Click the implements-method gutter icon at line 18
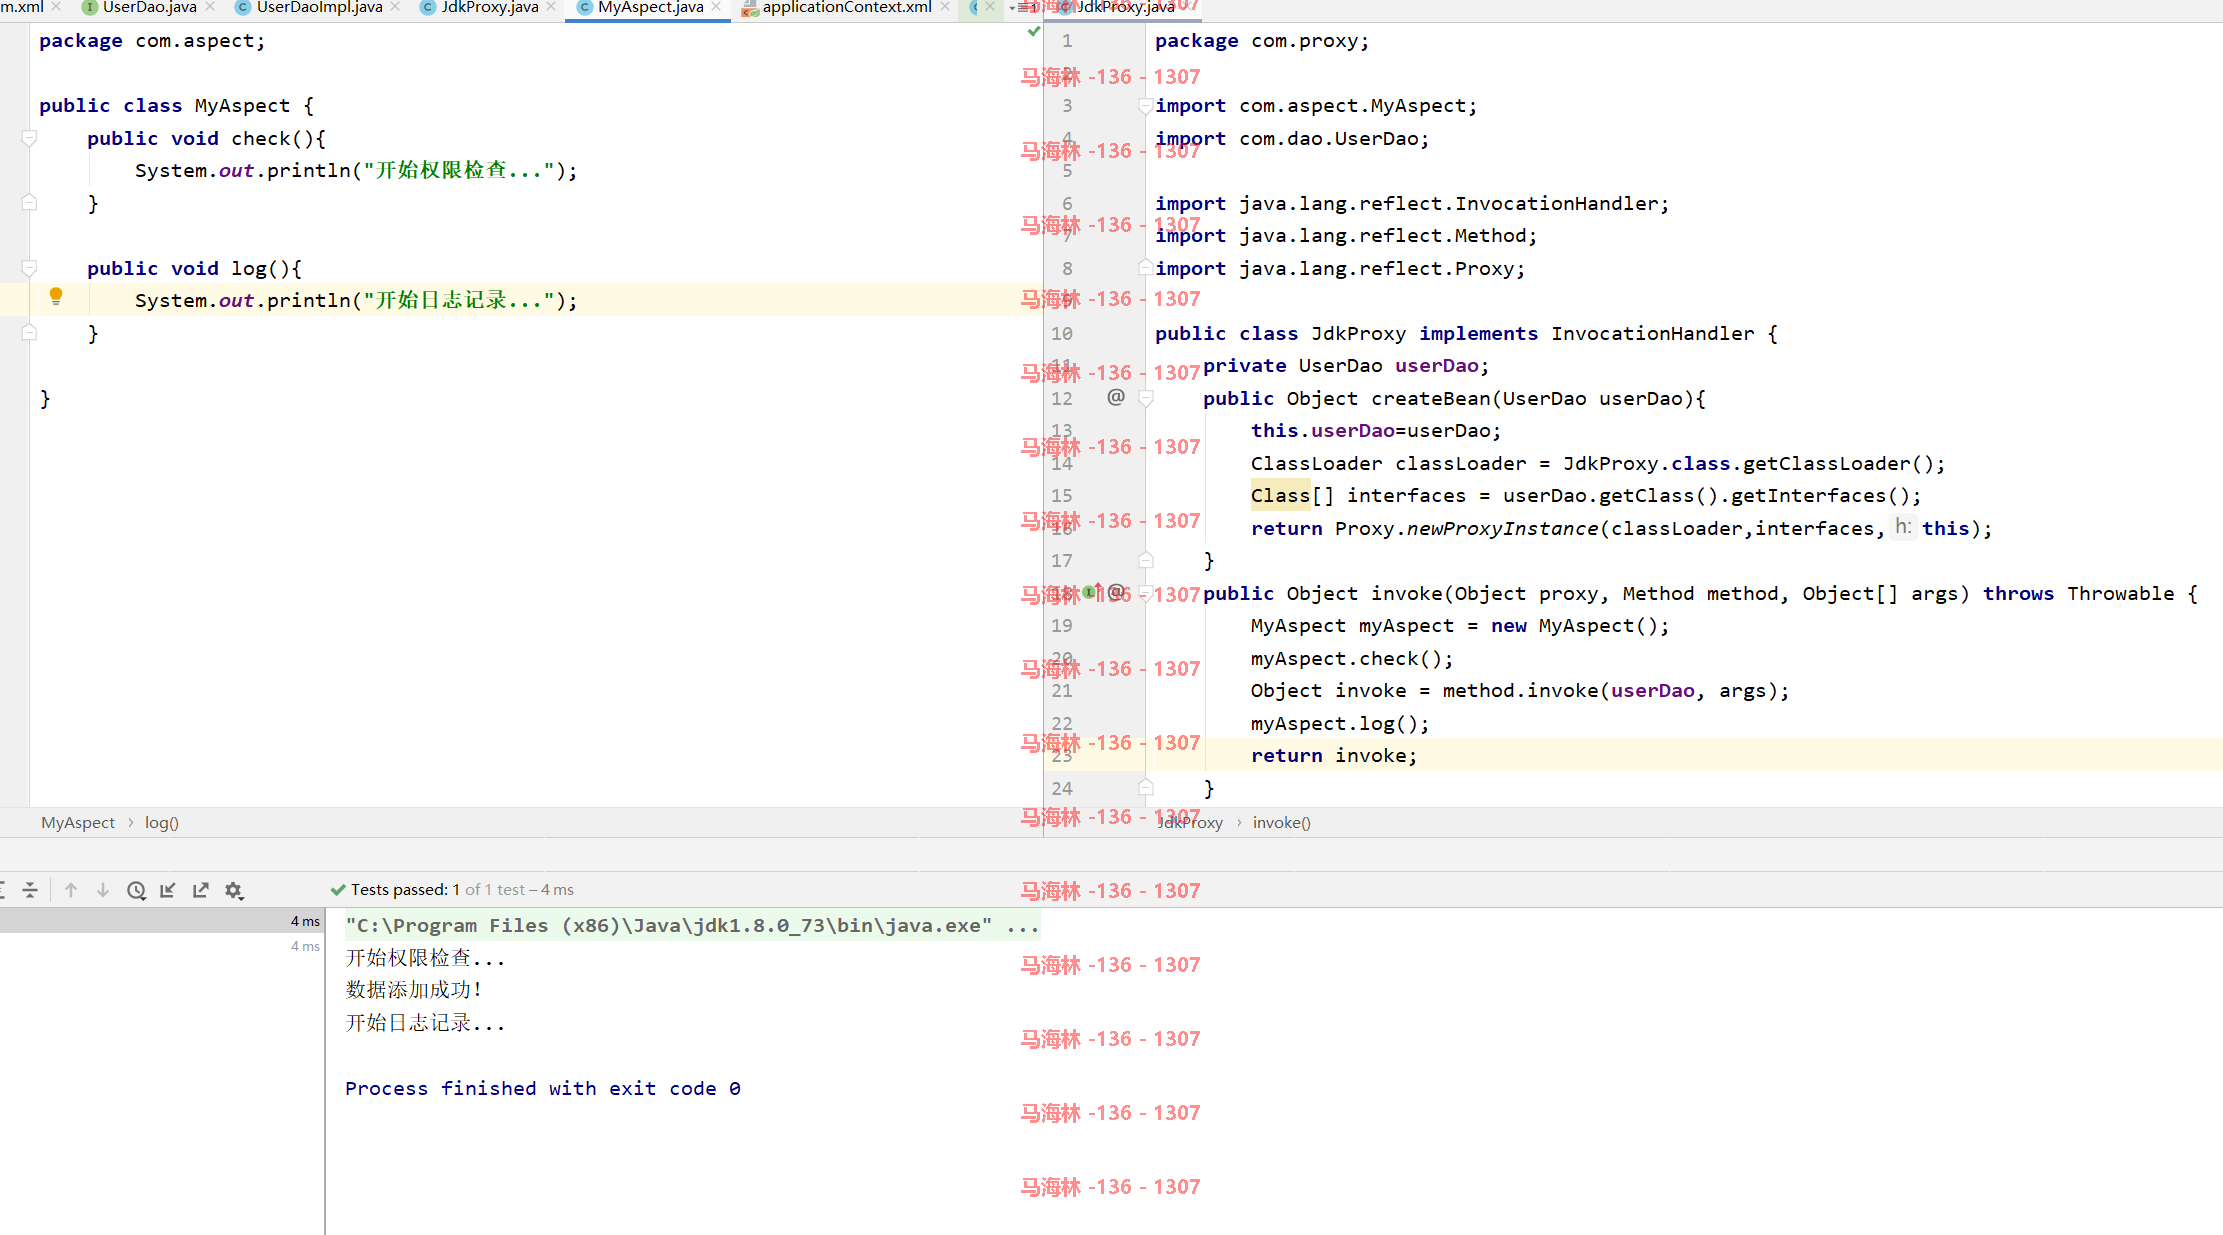The width and height of the screenshot is (2223, 1235). coord(1092,592)
